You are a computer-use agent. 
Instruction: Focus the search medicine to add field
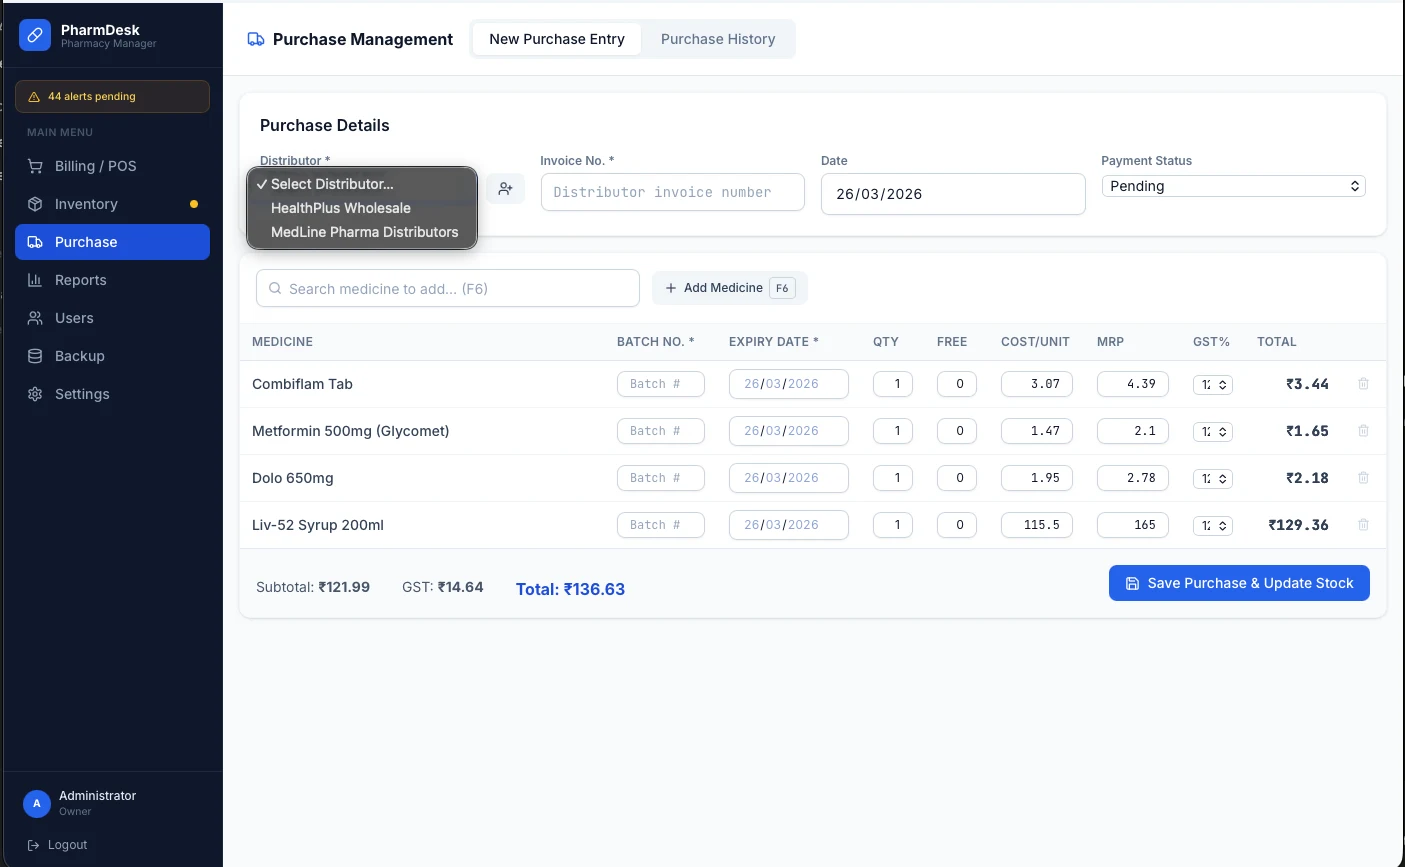(448, 289)
